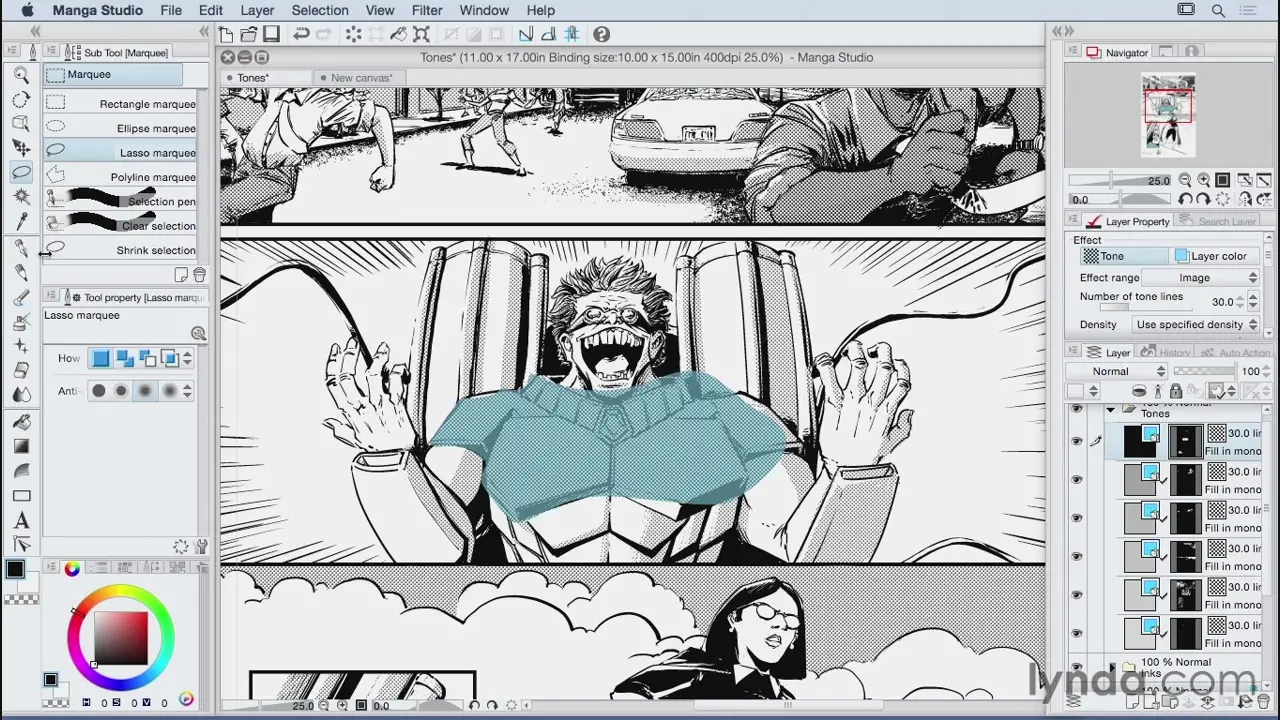The width and height of the screenshot is (1280, 720).
Task: Select the Eyedropper tool
Action: 21,221
